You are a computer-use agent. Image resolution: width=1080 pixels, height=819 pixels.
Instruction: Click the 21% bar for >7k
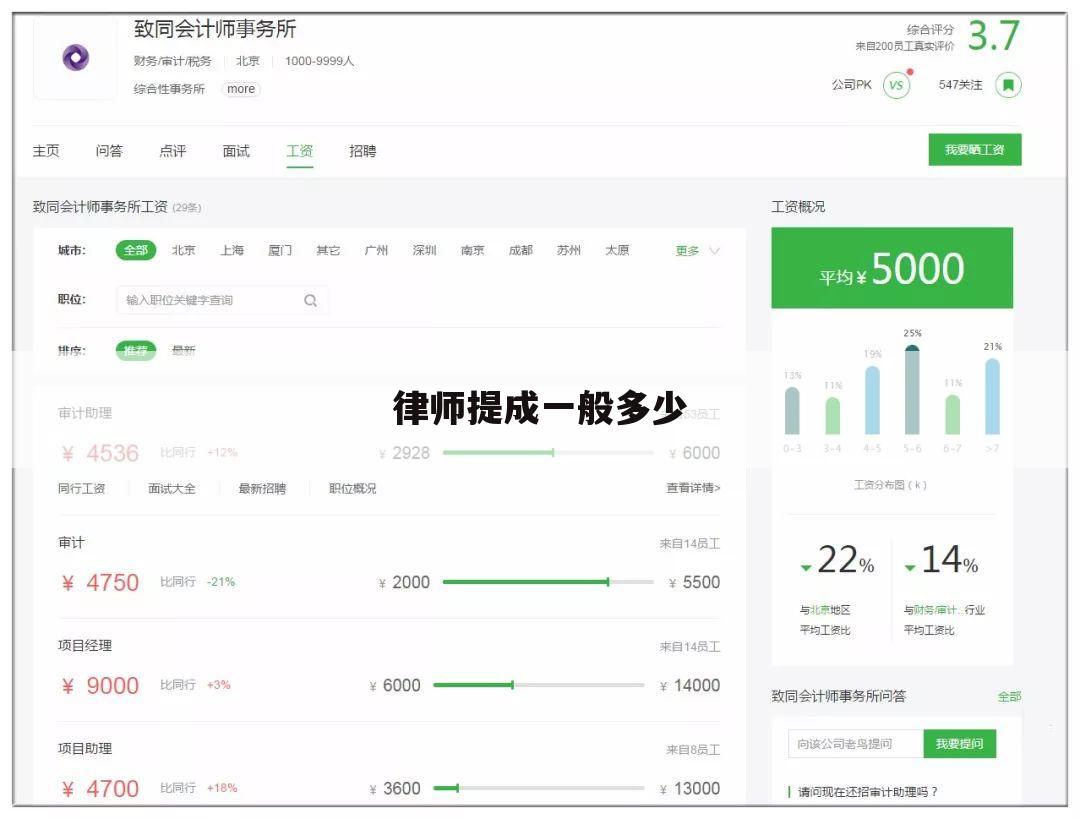pos(993,397)
